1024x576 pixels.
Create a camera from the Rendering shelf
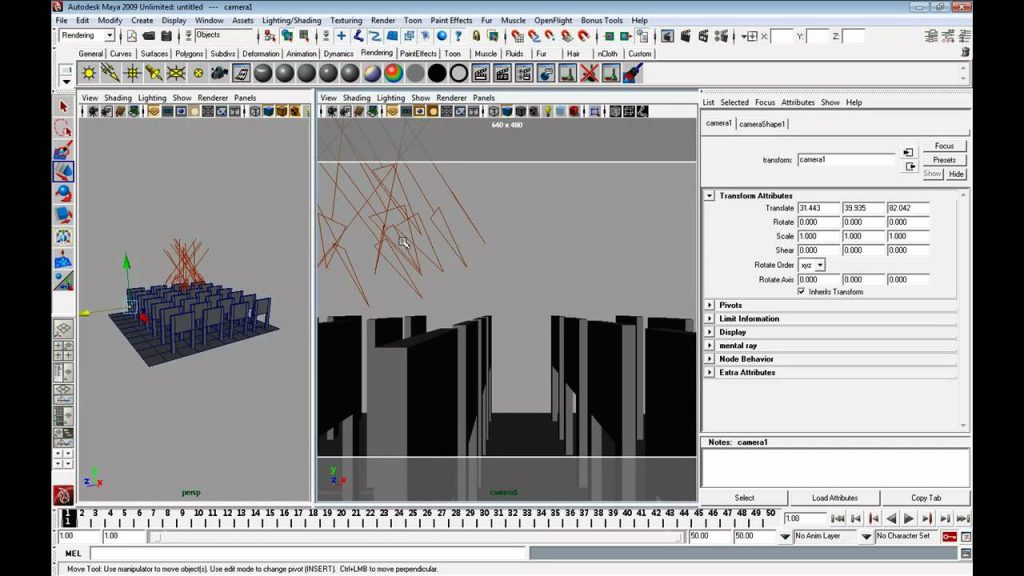click(219, 73)
